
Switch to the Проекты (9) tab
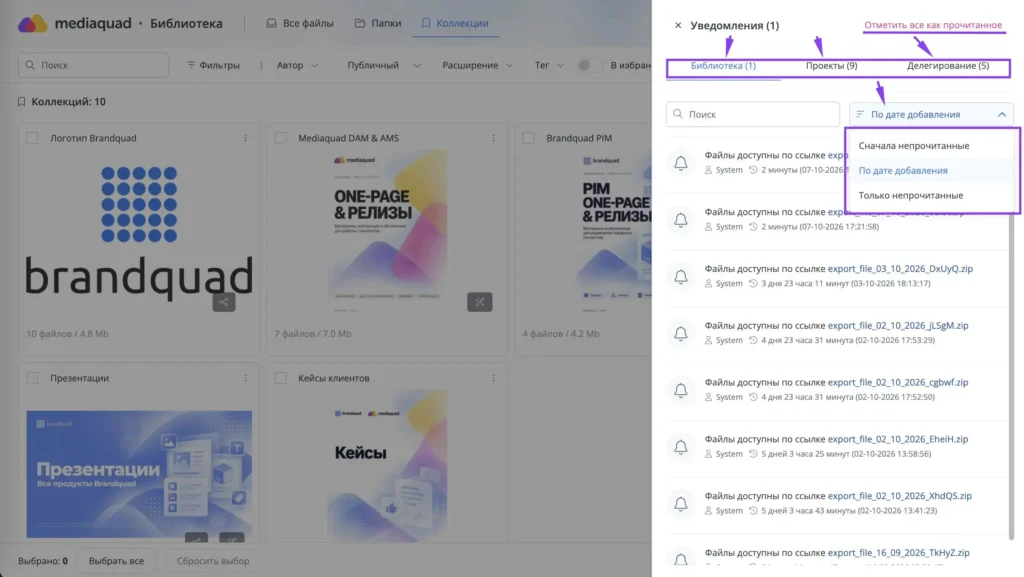pos(831,65)
